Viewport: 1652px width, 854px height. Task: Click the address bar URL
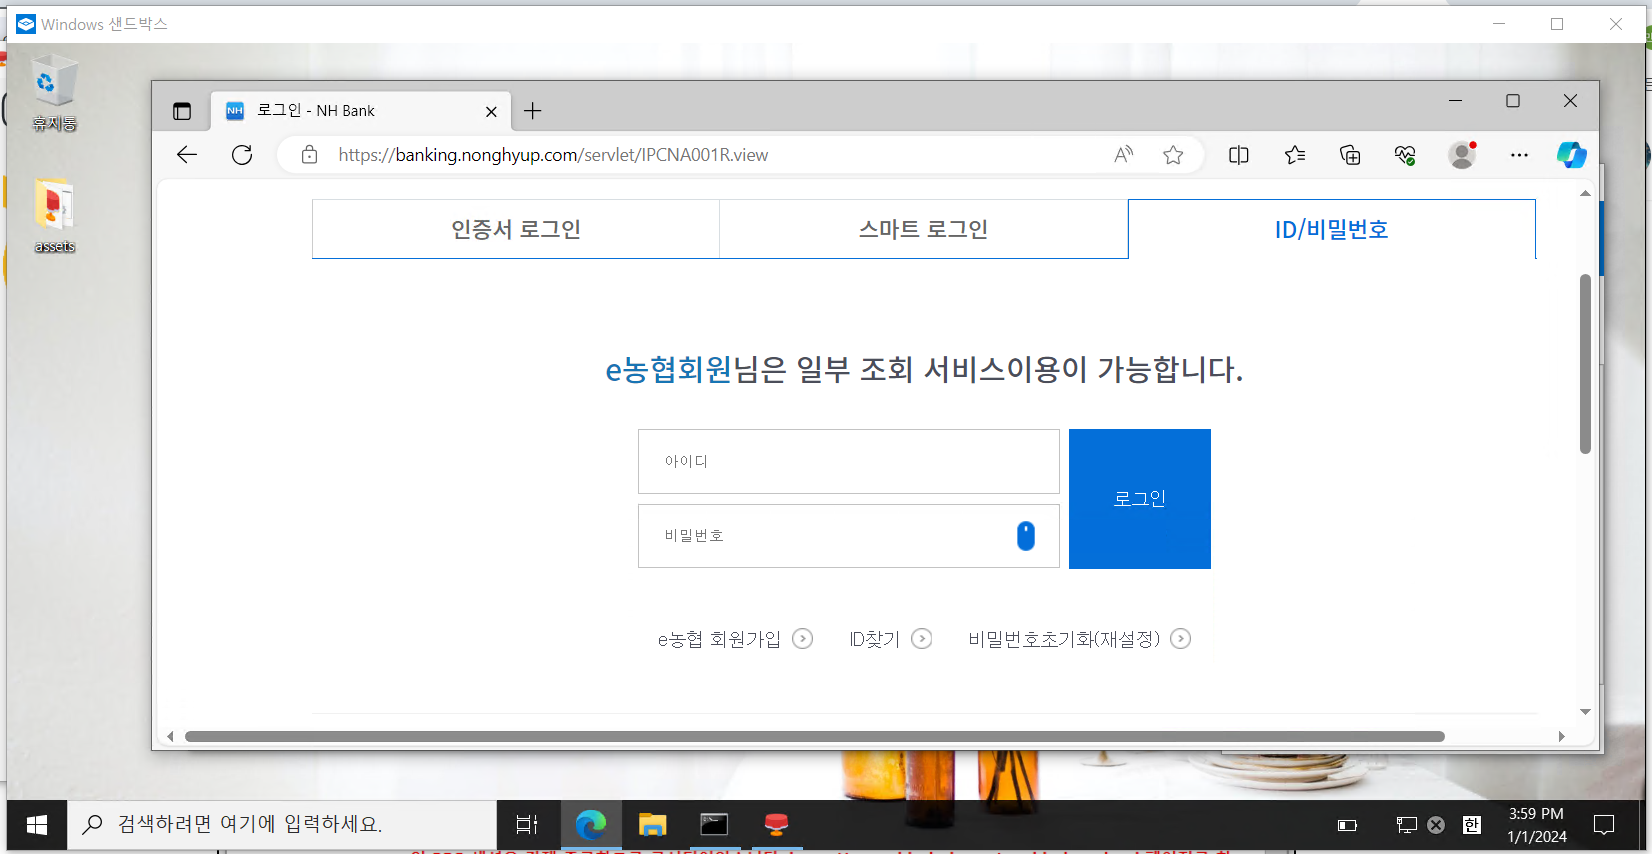pyautogui.click(x=553, y=155)
